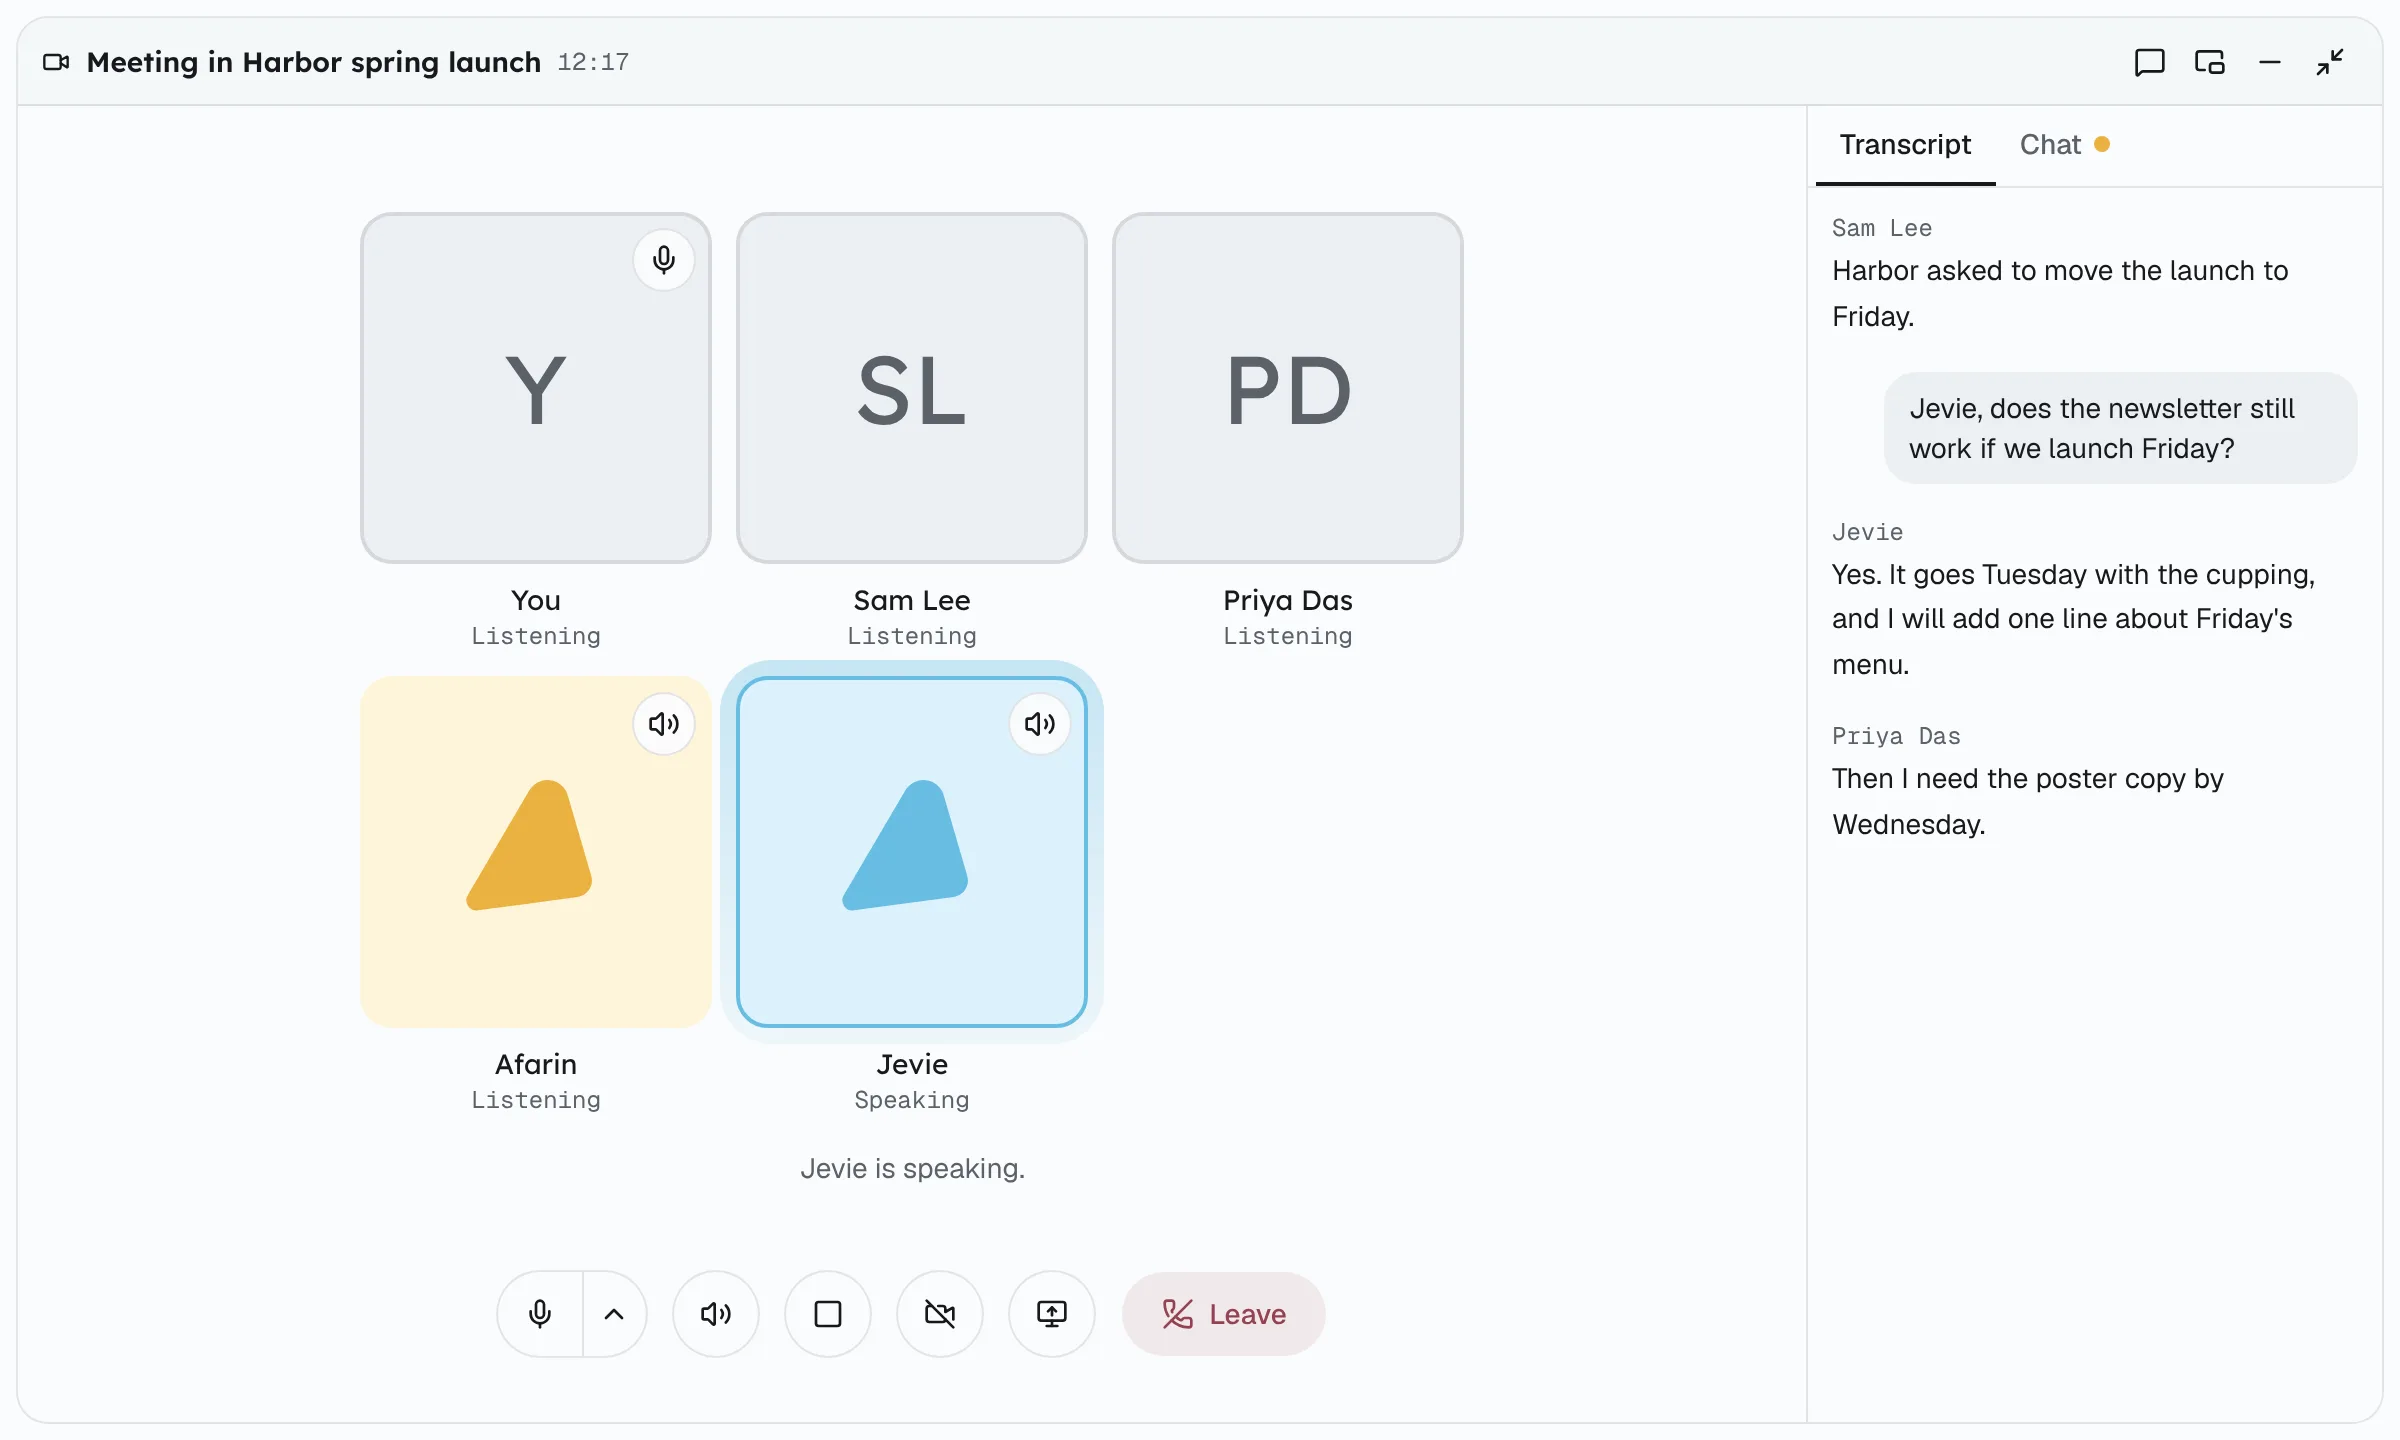Click the meeting title 'Meeting in Harbor spring launch'
The image size is (2400, 1440).
(x=314, y=62)
